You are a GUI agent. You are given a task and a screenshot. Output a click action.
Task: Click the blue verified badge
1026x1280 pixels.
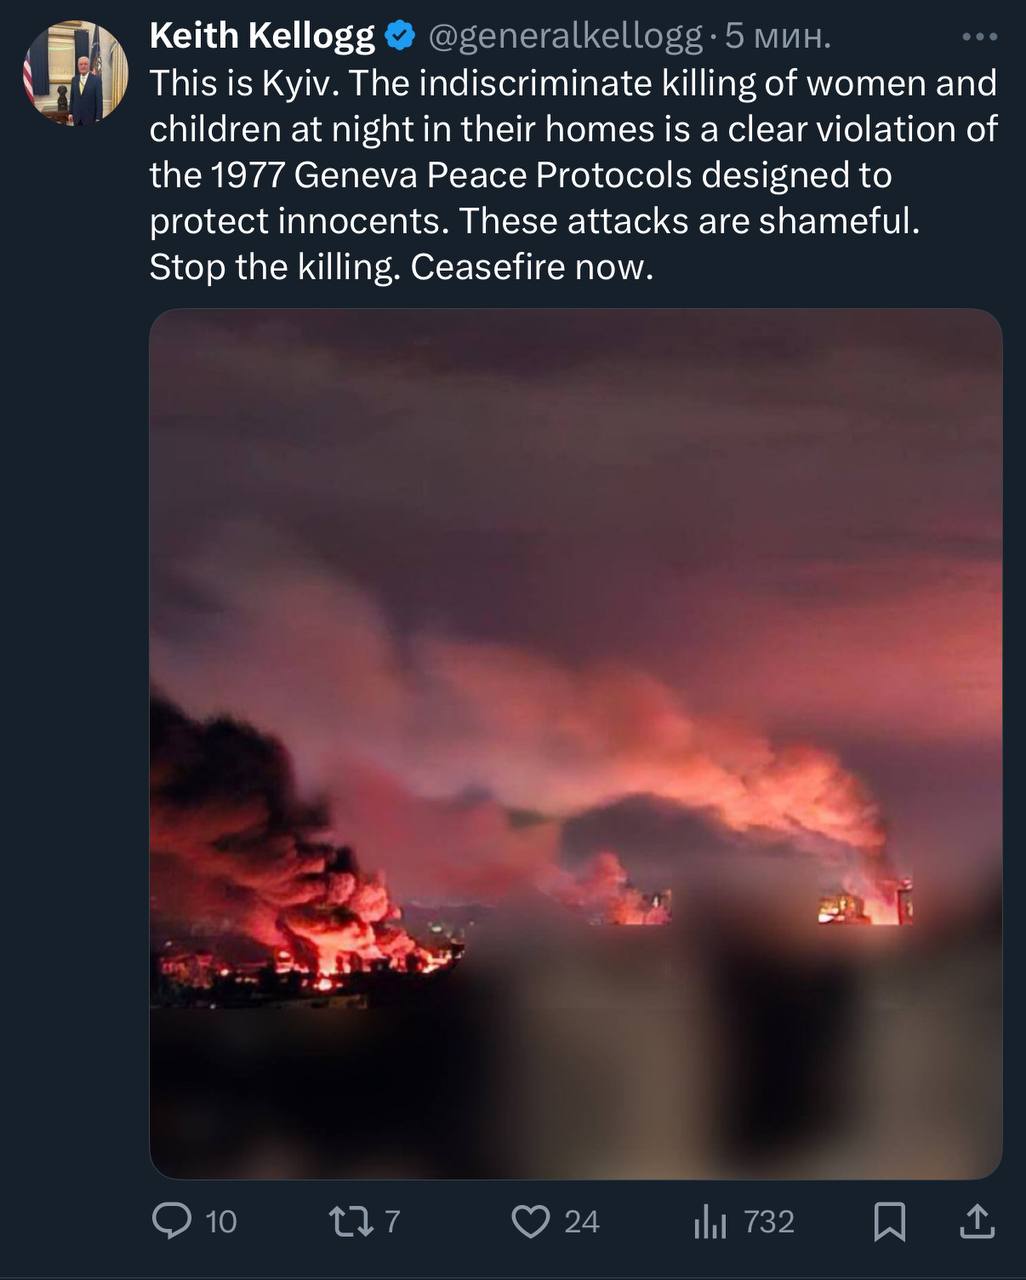(400, 37)
